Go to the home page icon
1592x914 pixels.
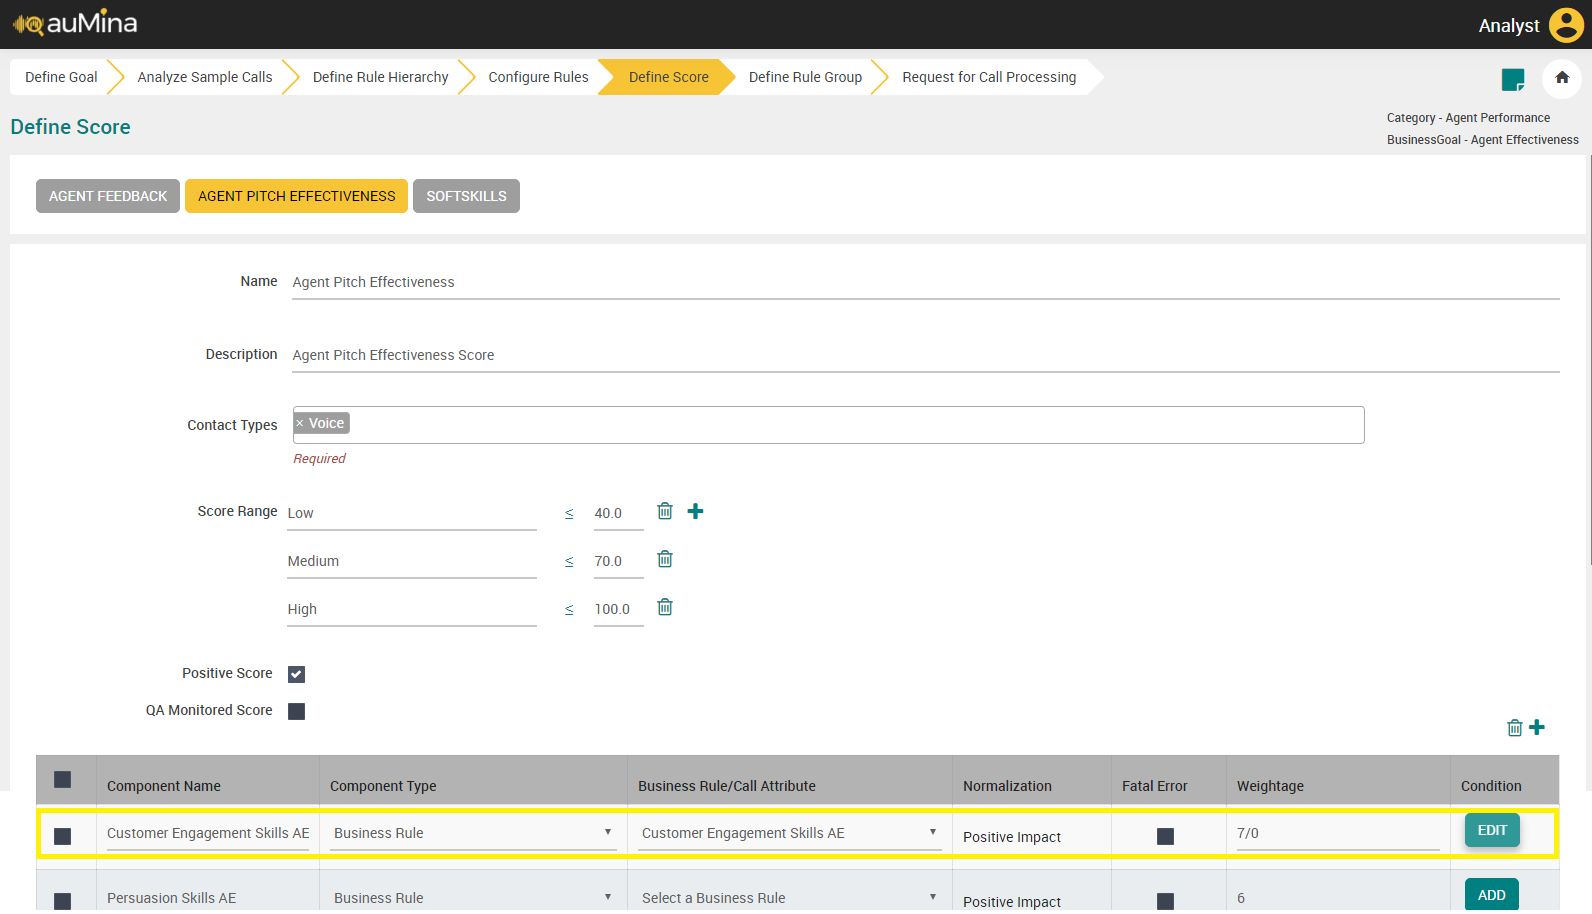tap(1562, 78)
